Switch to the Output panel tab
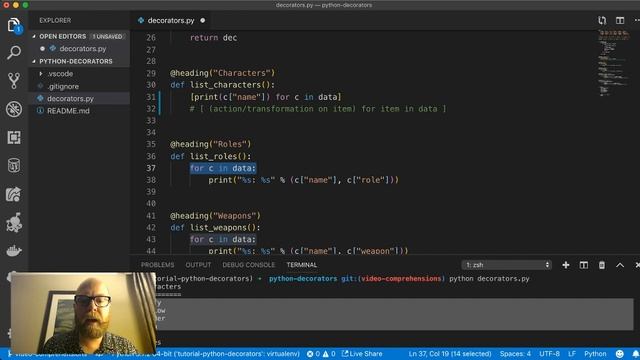 point(198,265)
